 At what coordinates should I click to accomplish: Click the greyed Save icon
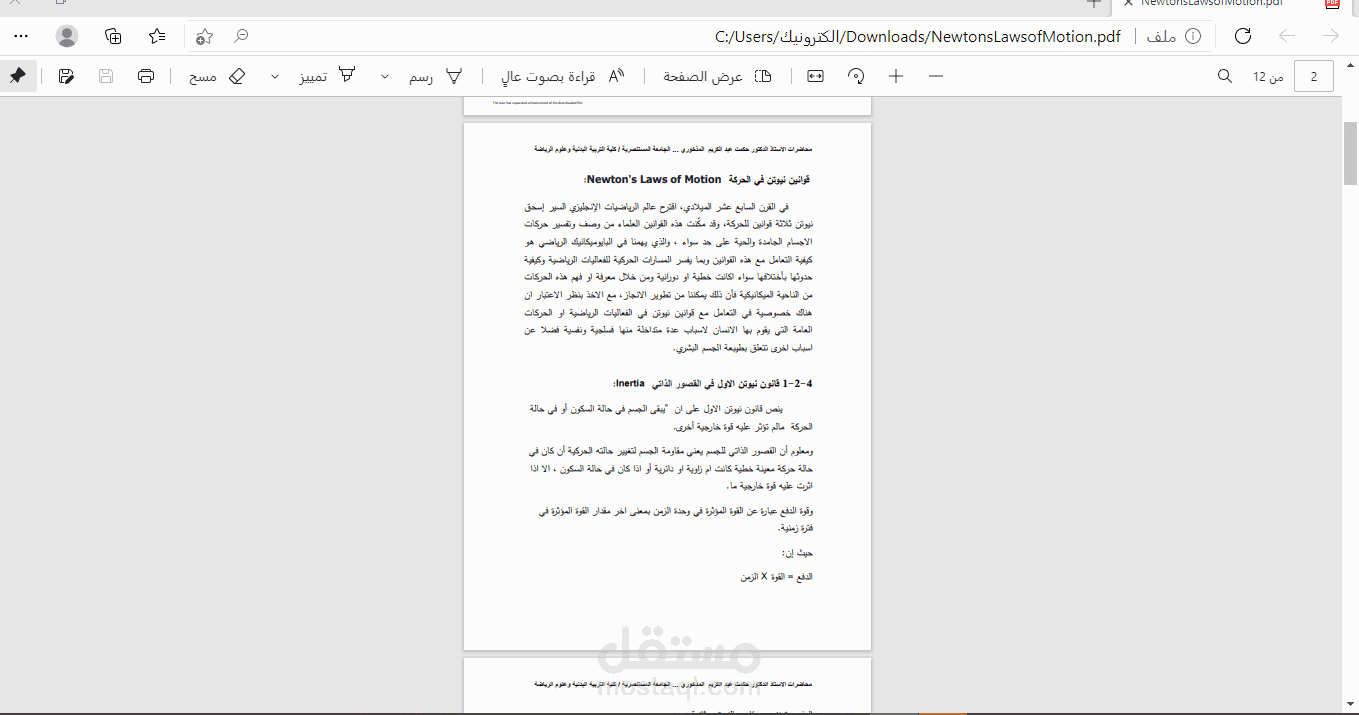[x=106, y=76]
